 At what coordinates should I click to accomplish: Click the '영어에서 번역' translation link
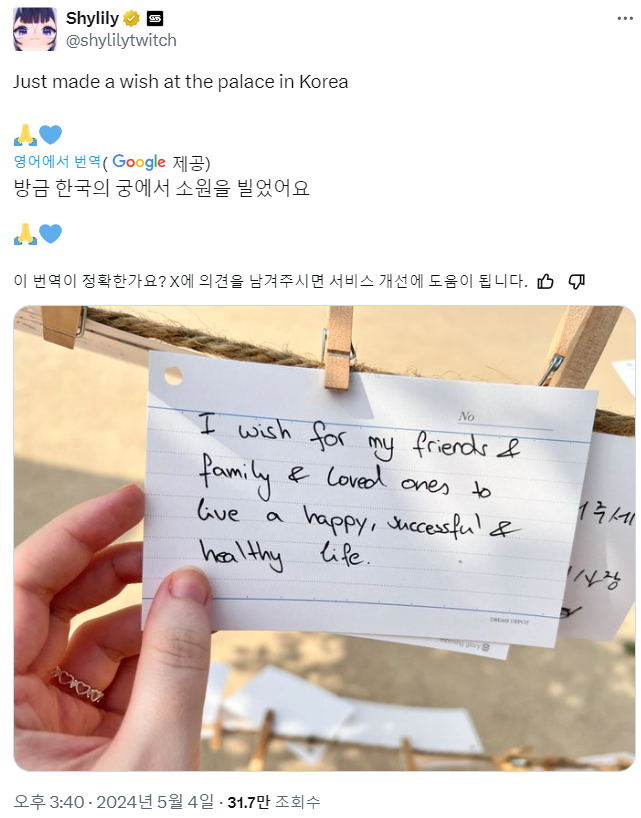coord(57,161)
